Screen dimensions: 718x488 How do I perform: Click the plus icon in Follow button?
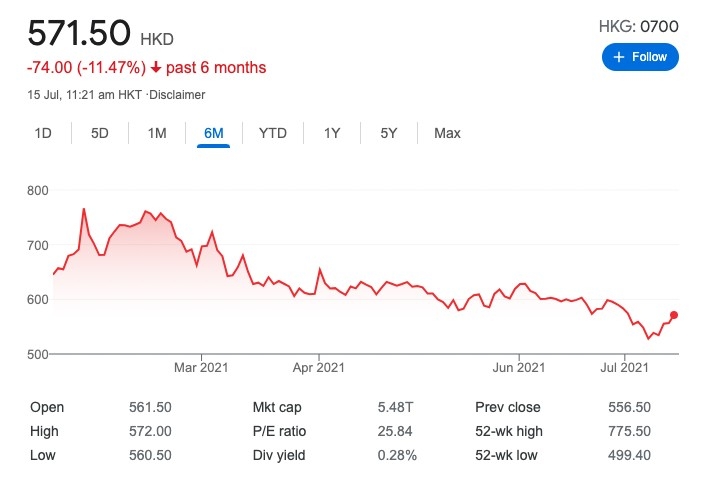click(x=620, y=57)
